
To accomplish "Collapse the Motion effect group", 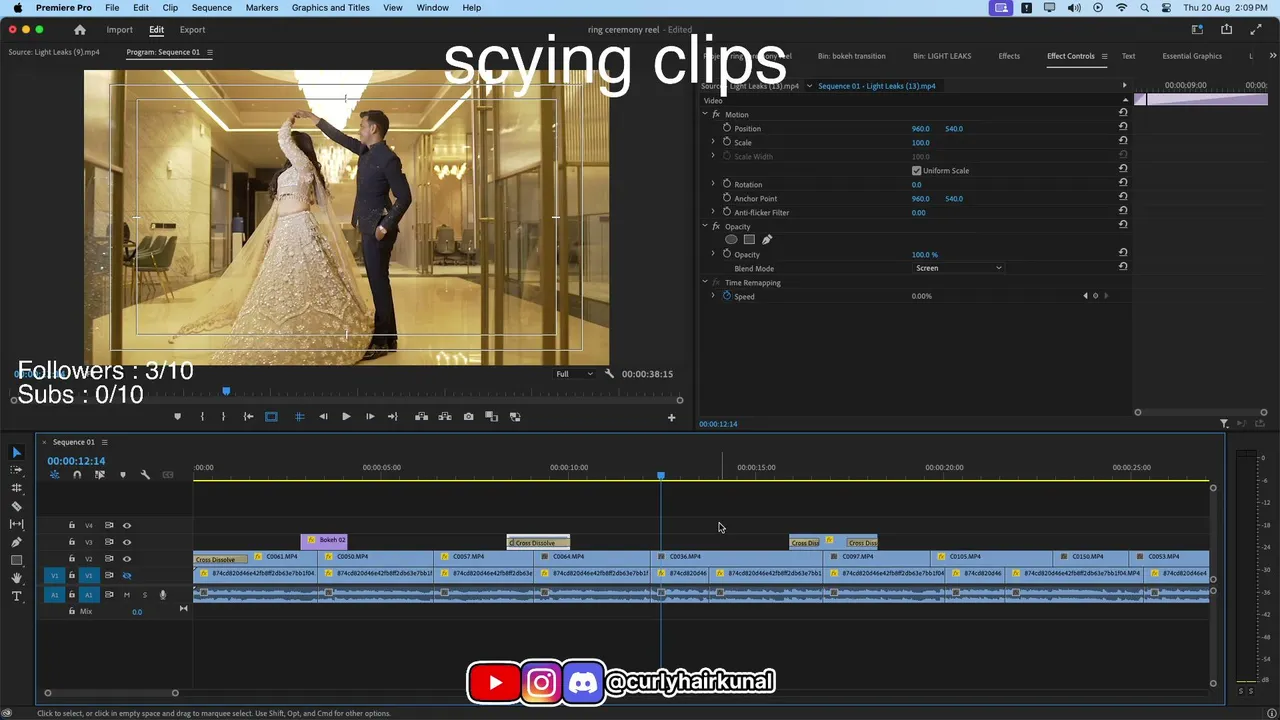I will 704,114.
